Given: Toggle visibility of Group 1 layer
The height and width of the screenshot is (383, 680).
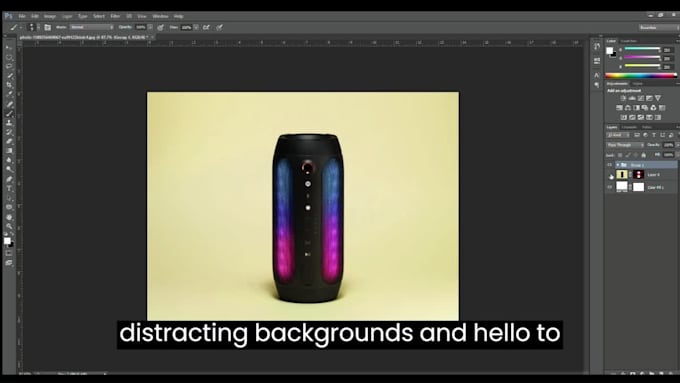Looking at the screenshot, I should 609,165.
